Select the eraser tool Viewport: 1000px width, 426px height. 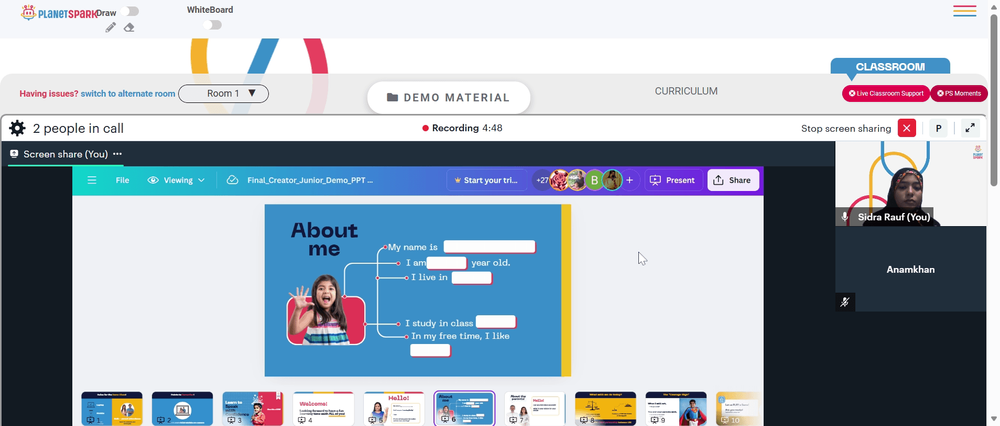pos(129,27)
